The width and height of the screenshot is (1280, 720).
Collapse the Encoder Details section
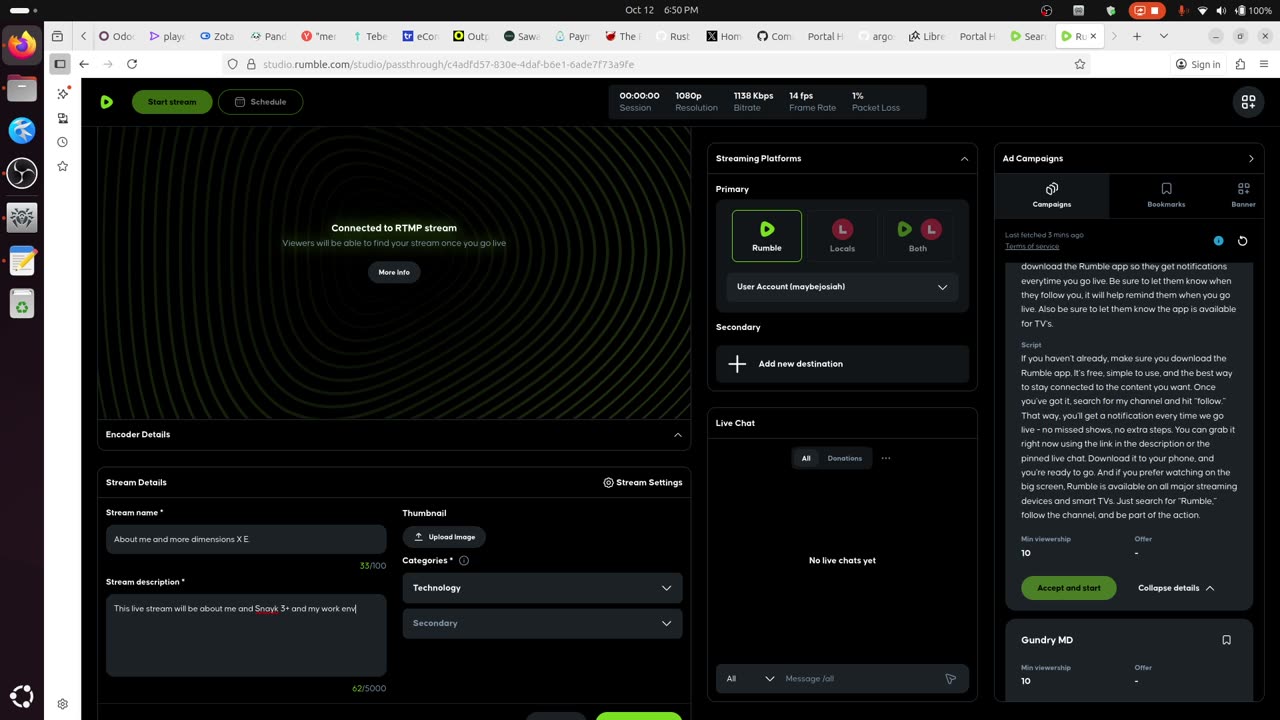678,435
